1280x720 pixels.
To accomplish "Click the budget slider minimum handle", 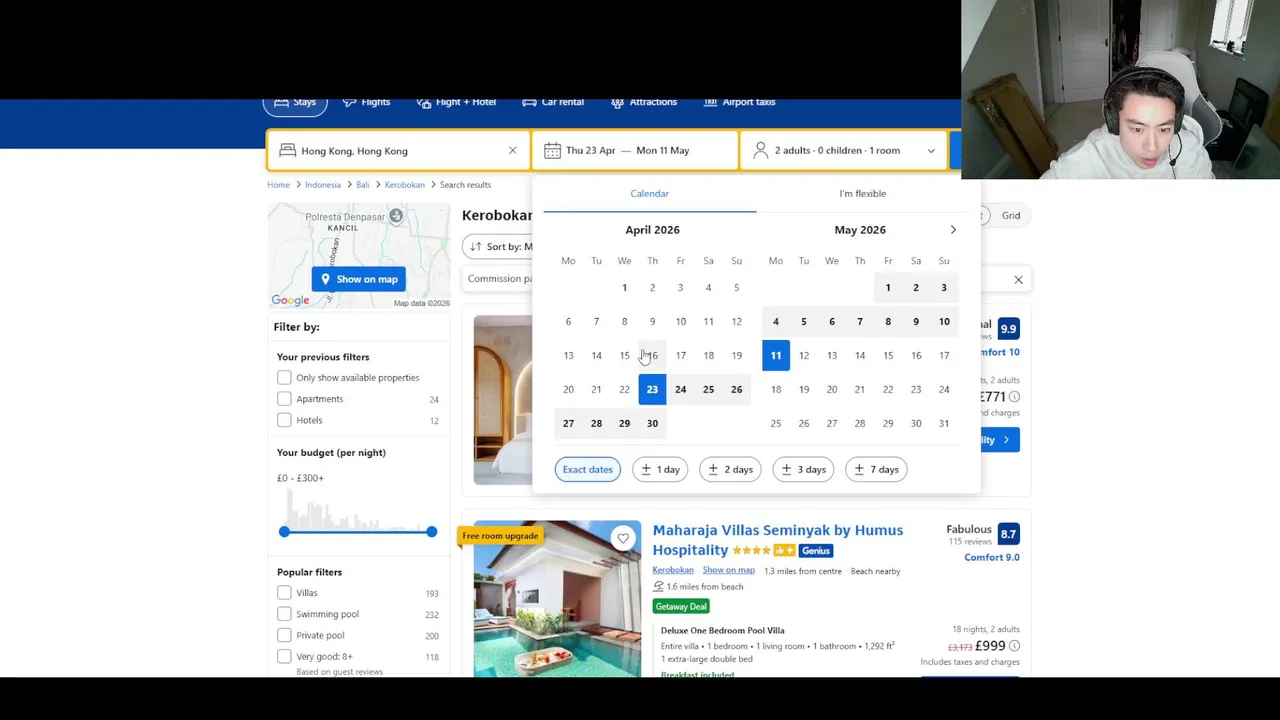I will pyautogui.click(x=284, y=531).
